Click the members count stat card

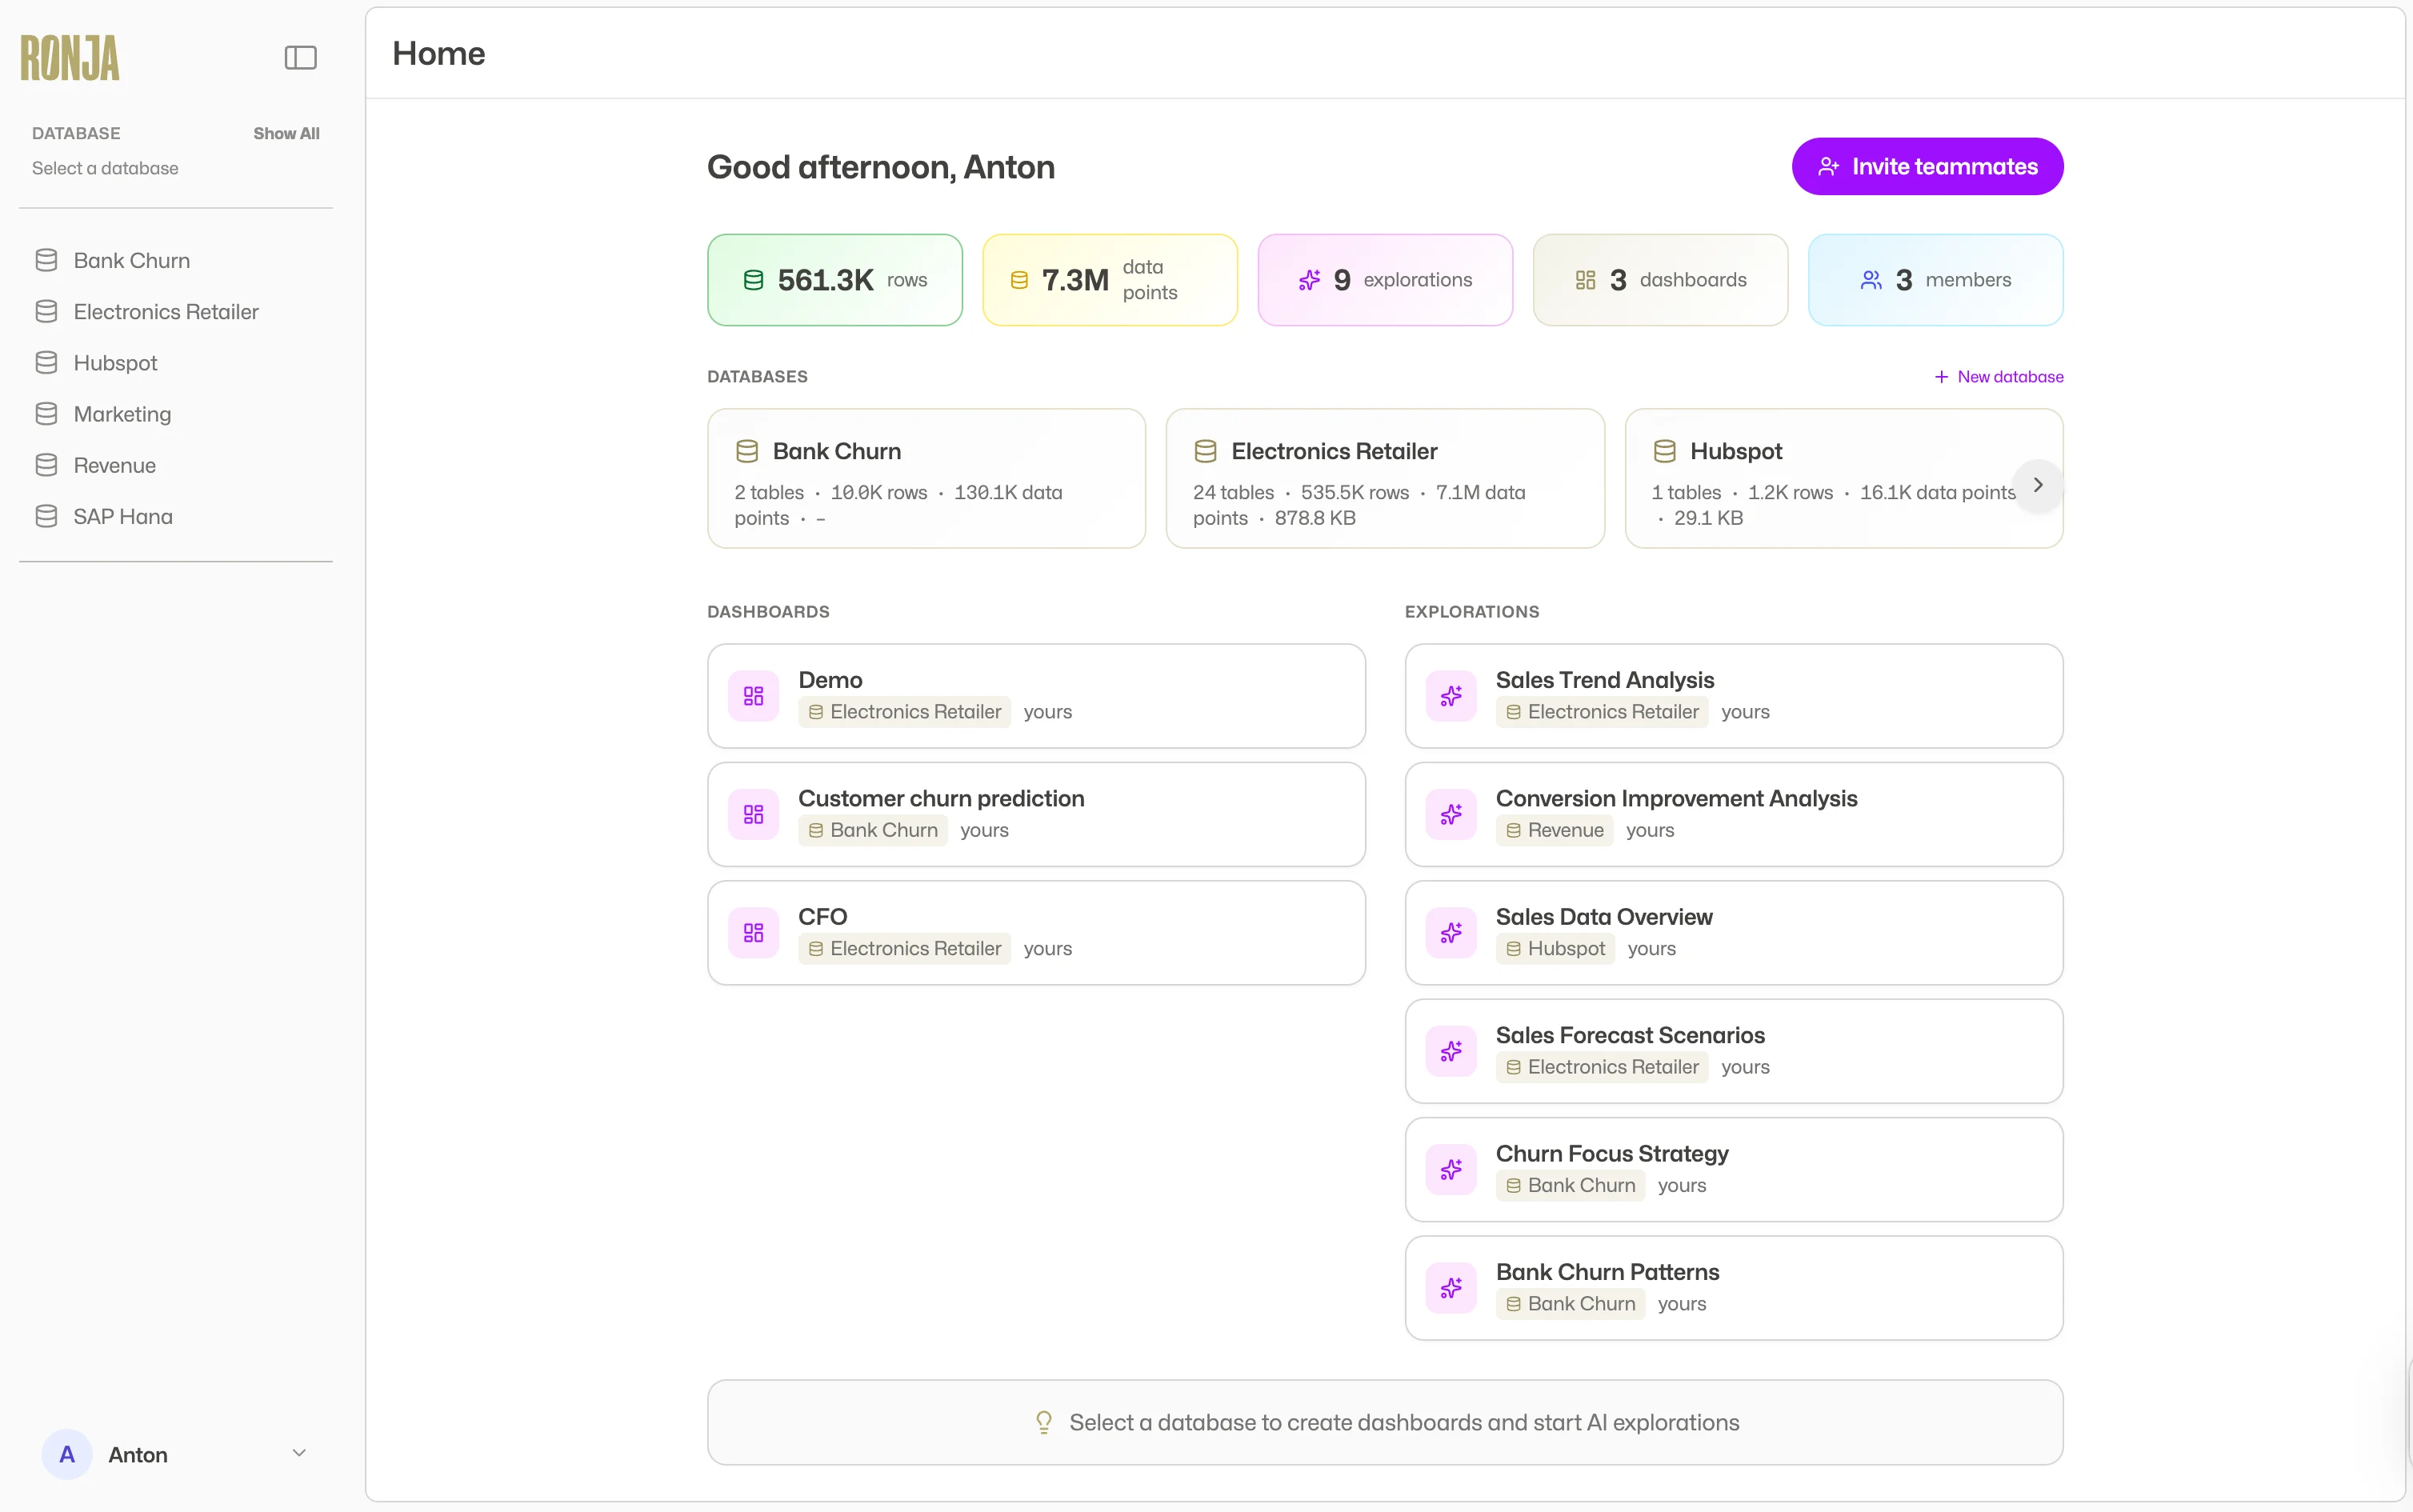(x=1934, y=280)
